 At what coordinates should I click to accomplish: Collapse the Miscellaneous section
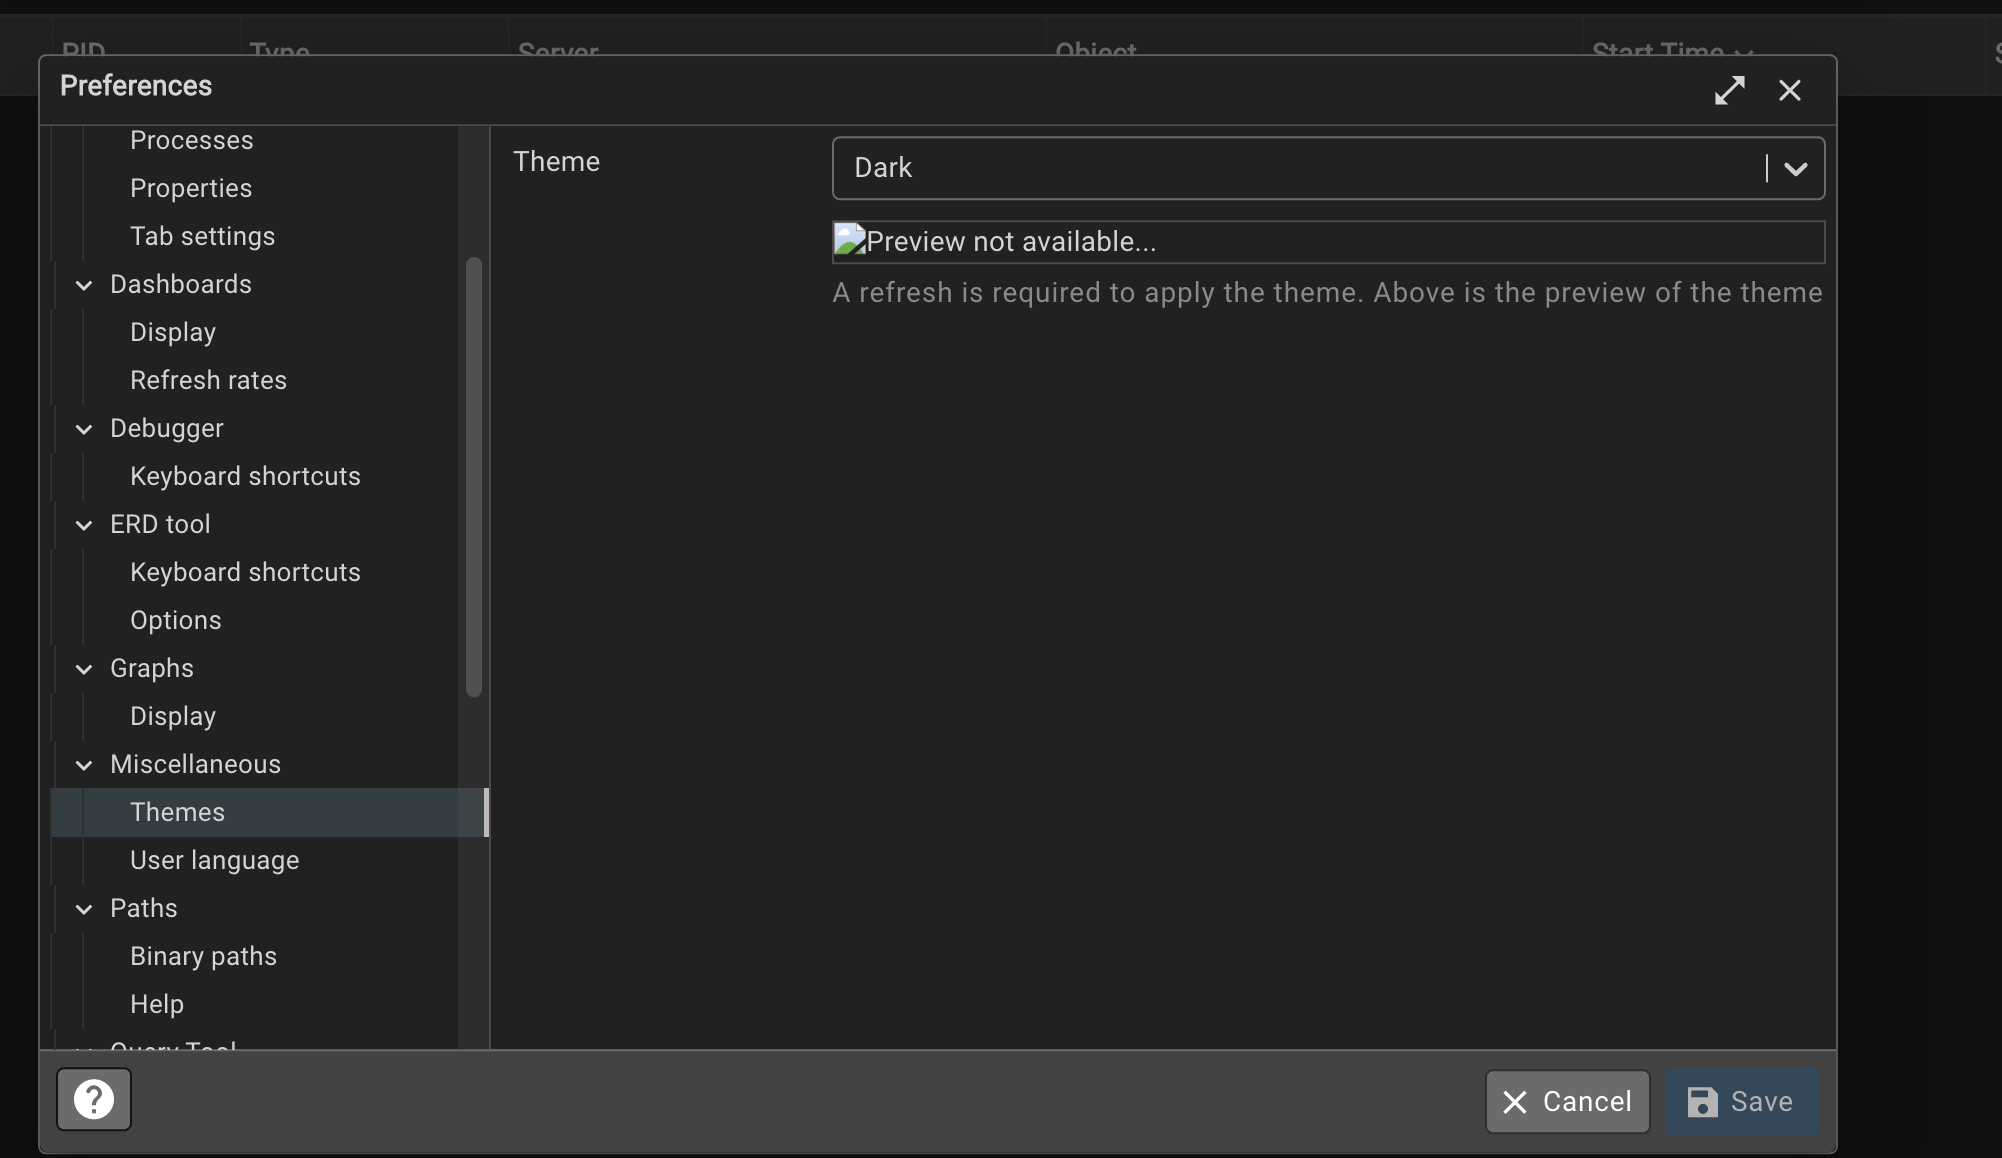(84, 765)
